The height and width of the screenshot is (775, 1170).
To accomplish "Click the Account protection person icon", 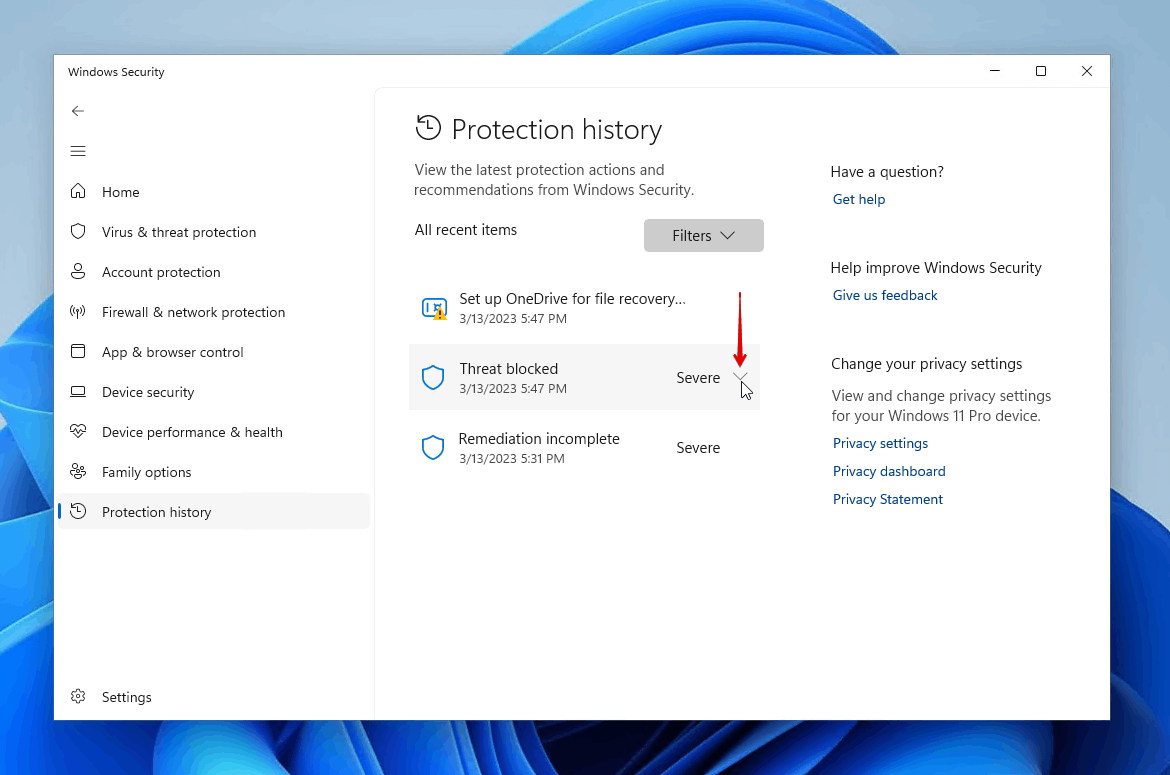I will click(78, 271).
